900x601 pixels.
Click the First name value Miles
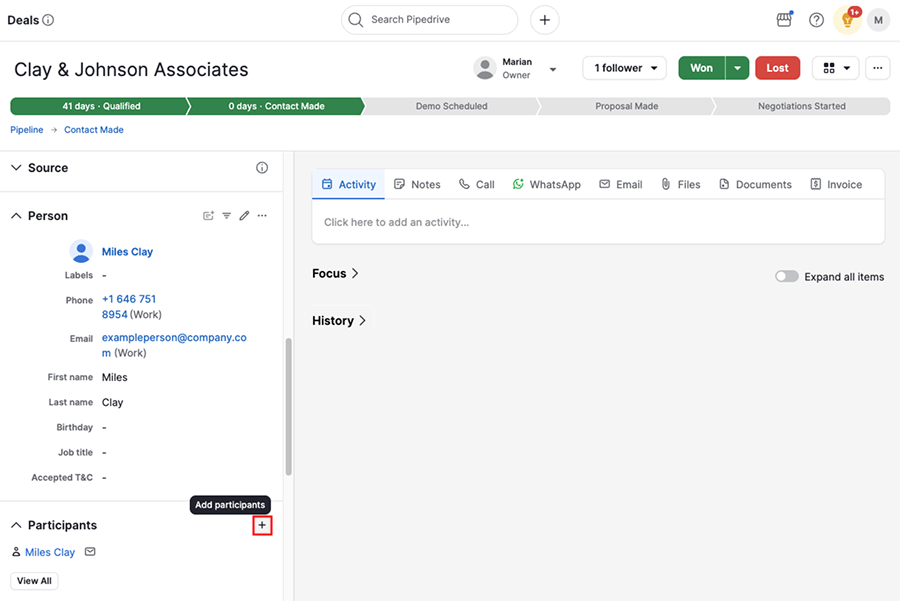tap(115, 377)
